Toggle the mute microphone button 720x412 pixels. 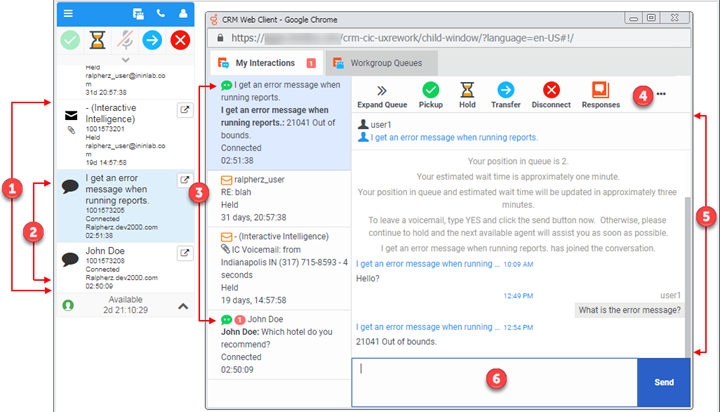(125, 41)
